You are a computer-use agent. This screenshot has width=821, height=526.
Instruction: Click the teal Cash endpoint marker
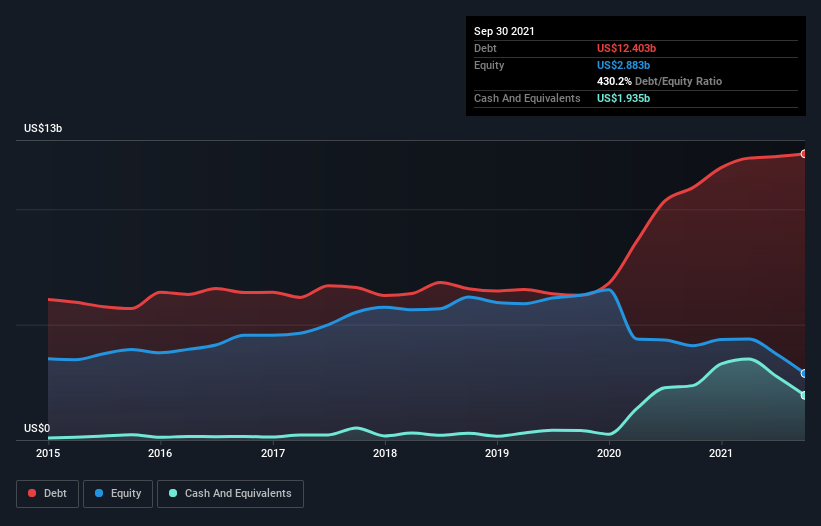804,395
